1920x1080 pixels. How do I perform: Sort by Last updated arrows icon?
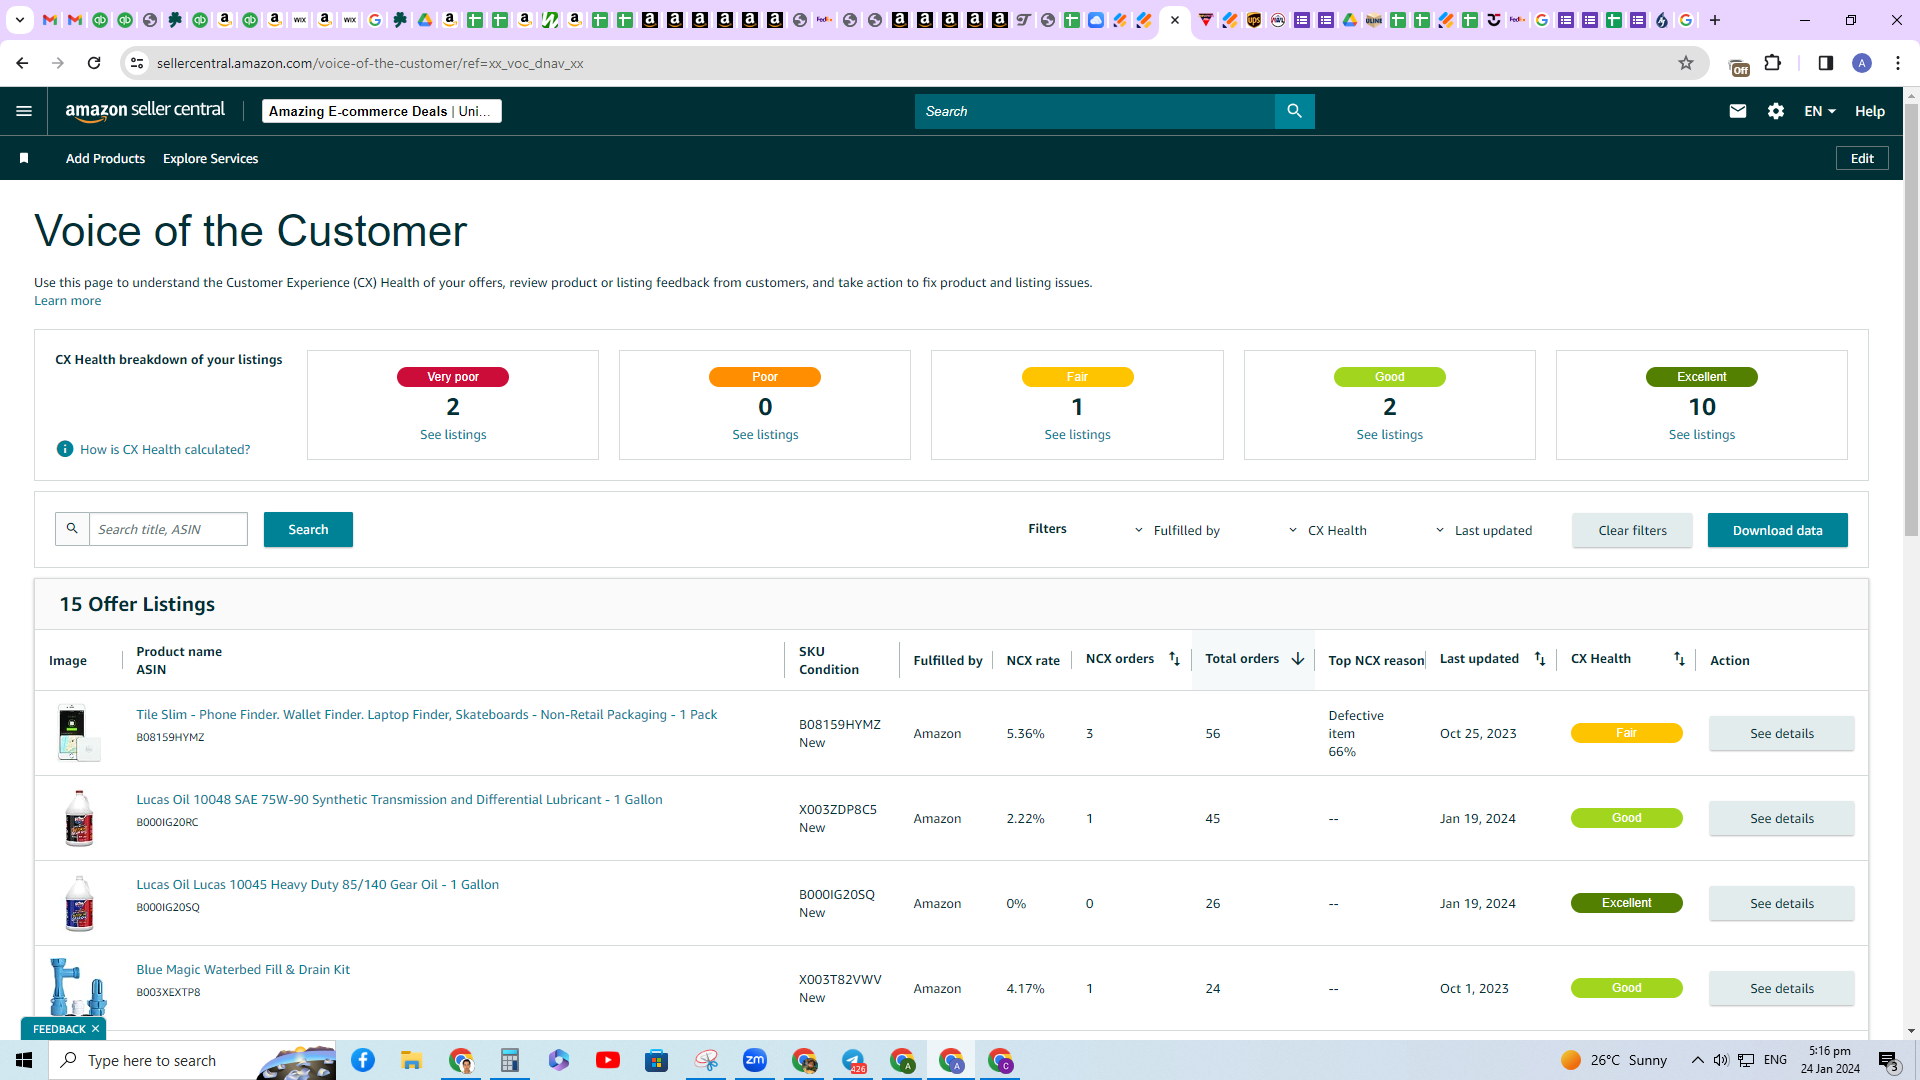pyautogui.click(x=1540, y=659)
